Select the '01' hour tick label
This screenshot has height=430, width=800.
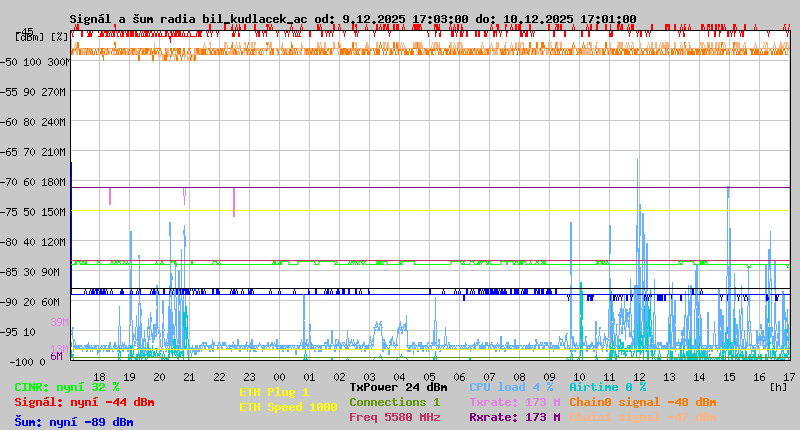[310, 377]
